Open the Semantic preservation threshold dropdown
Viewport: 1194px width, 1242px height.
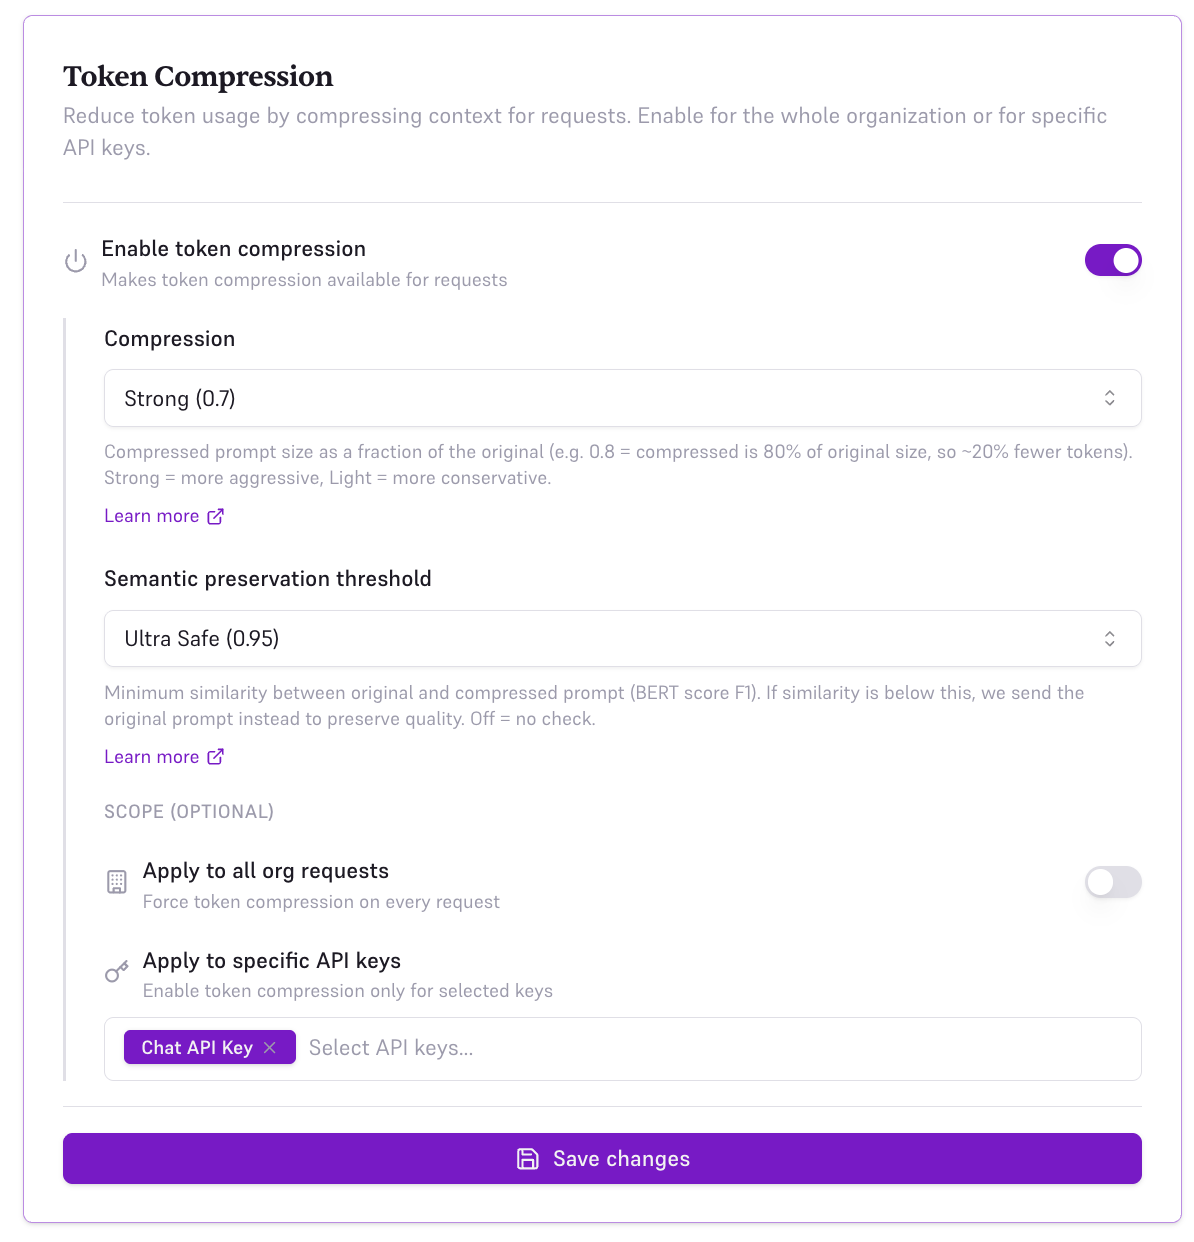pos(622,638)
